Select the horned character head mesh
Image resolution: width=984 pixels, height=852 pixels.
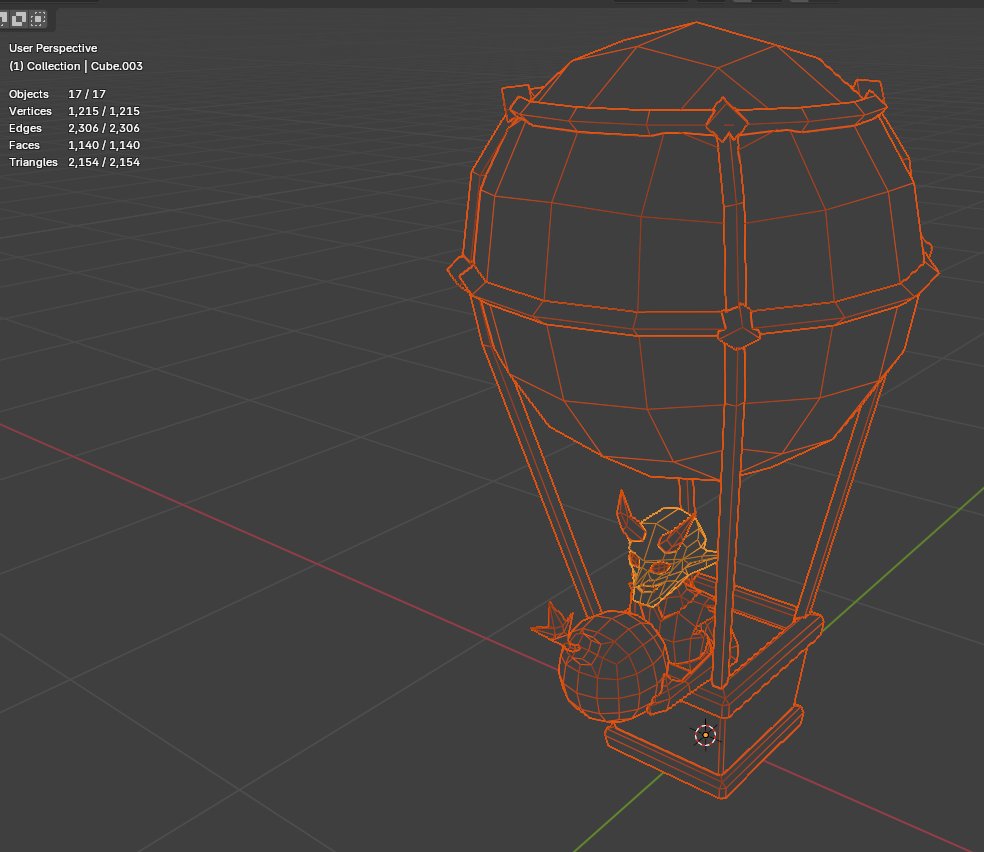670,555
